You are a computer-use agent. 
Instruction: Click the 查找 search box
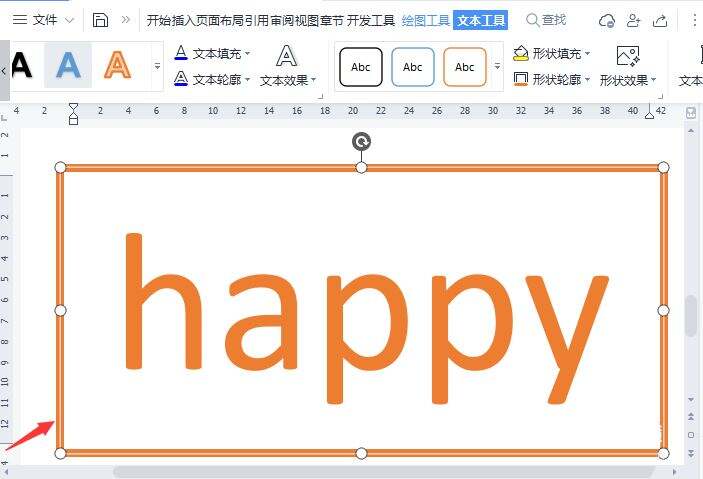546,20
